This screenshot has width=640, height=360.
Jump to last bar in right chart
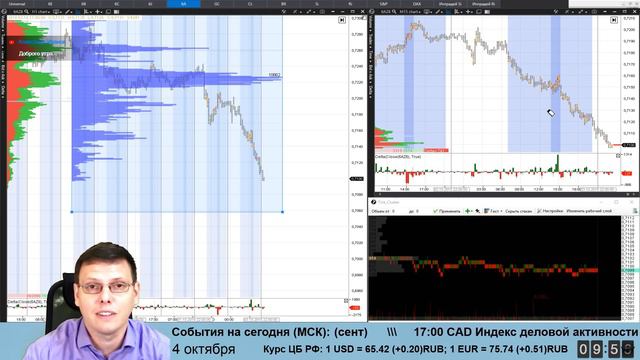click(614, 20)
